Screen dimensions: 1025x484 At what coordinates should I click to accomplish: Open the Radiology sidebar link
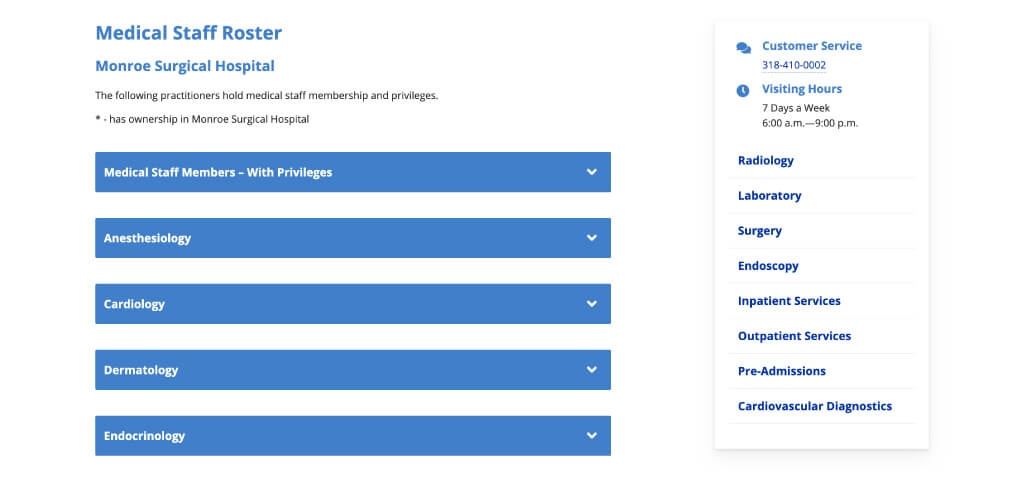(x=766, y=161)
